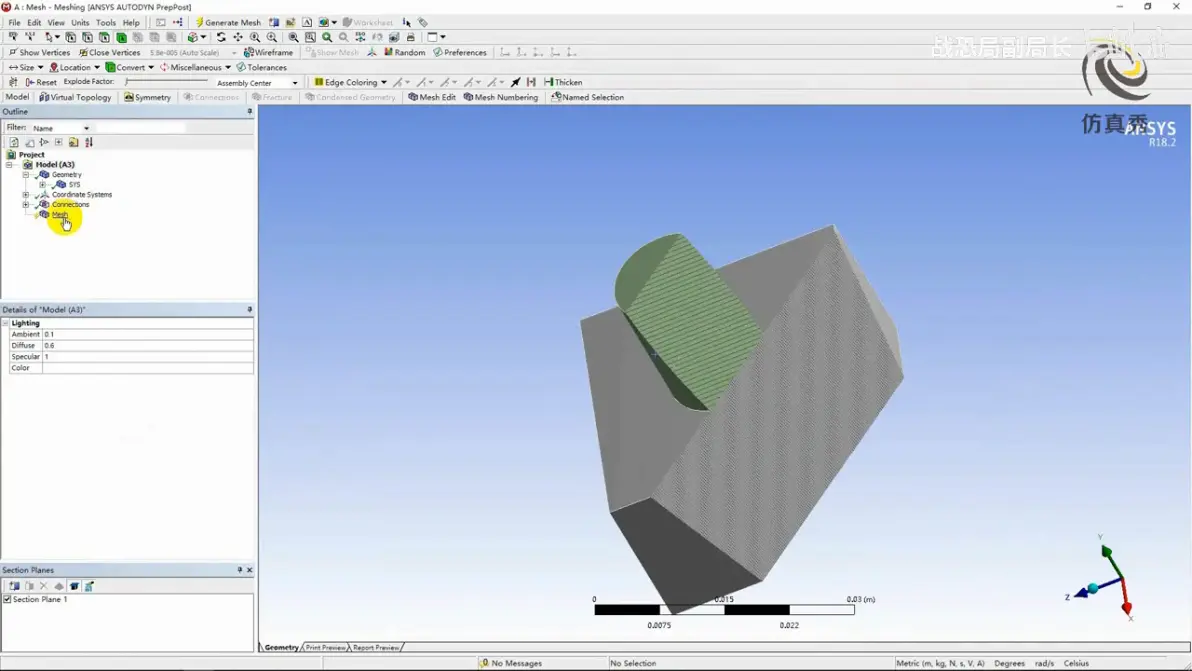Image resolution: width=1192 pixels, height=671 pixels.
Task: Reset the explode view
Action: pos(41,82)
